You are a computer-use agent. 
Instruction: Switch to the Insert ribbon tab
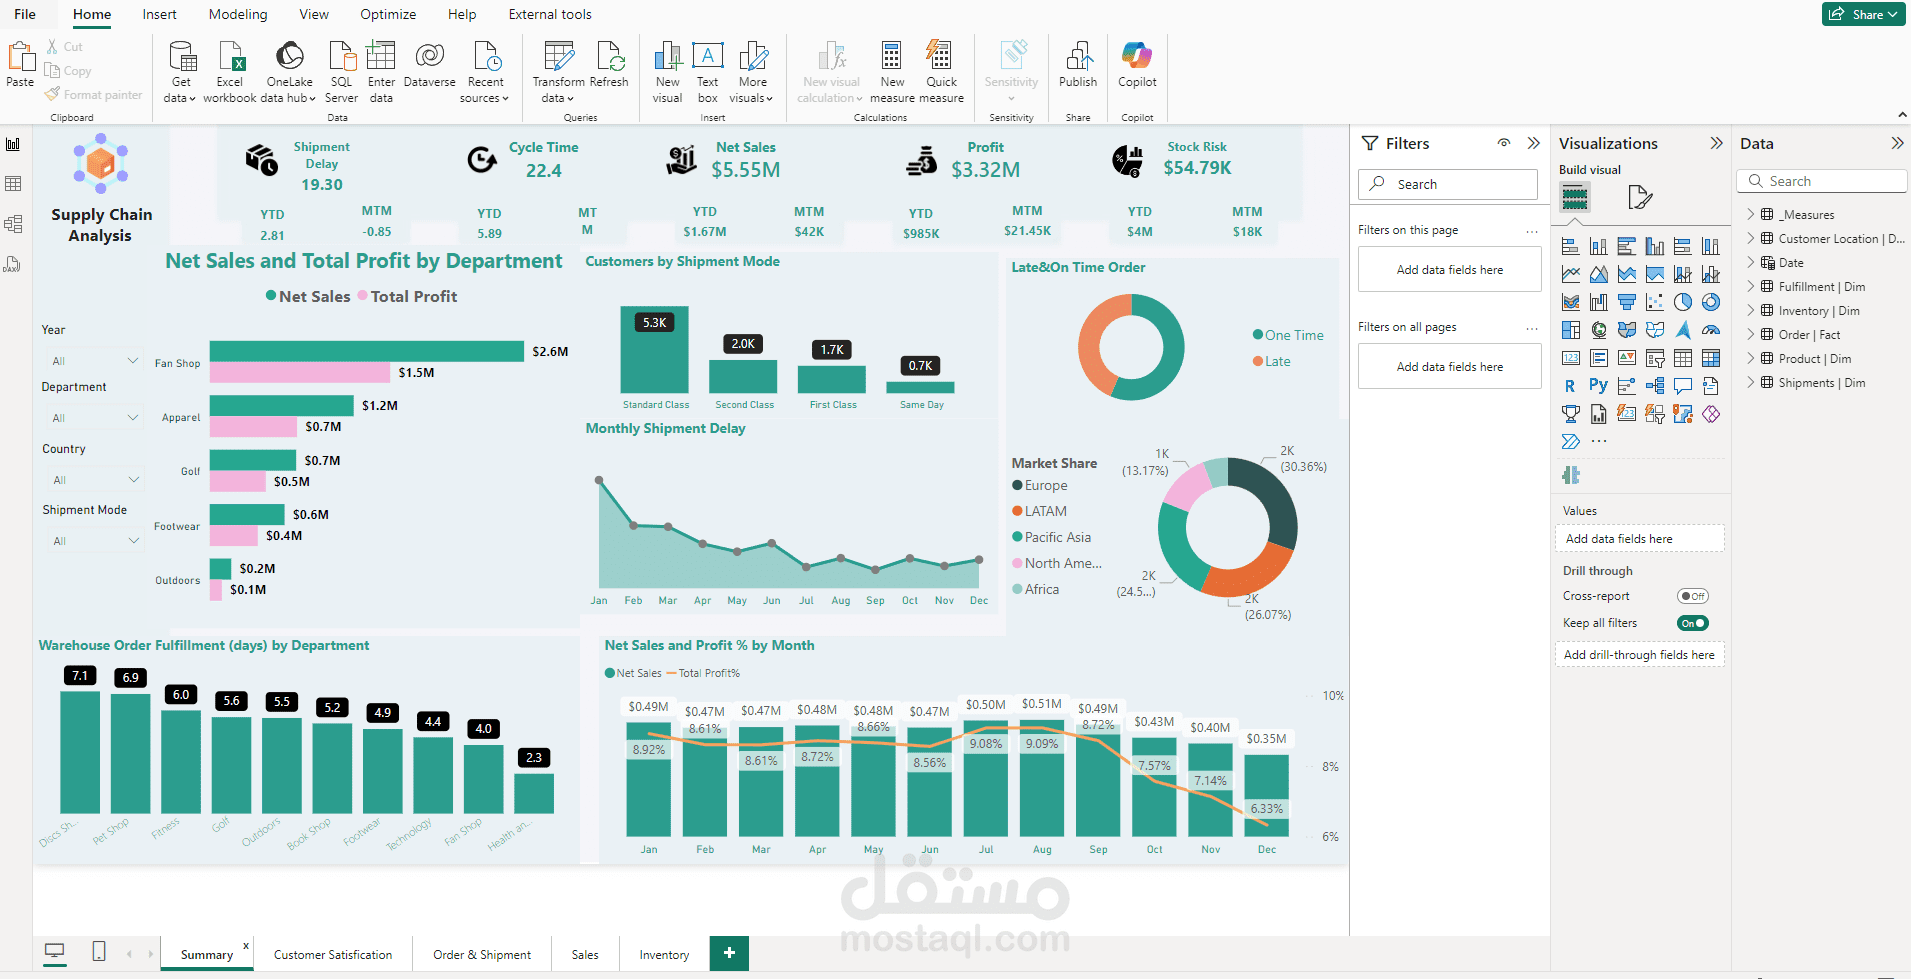pos(159,14)
